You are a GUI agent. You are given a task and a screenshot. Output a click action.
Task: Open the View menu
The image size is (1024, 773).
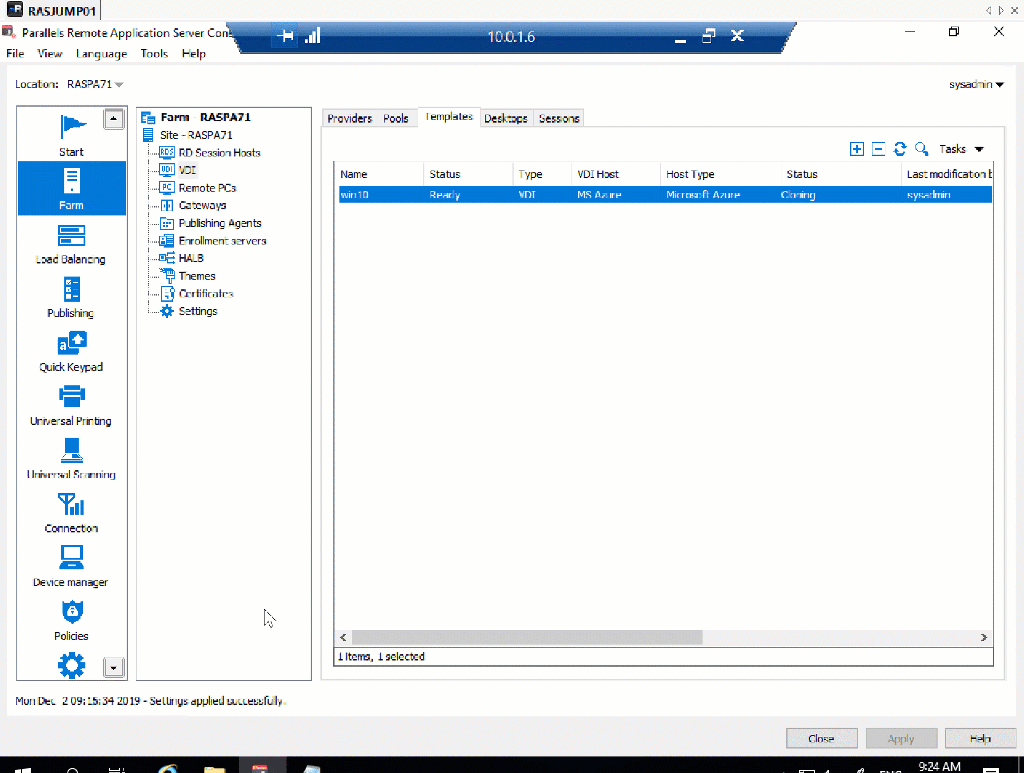pos(50,54)
